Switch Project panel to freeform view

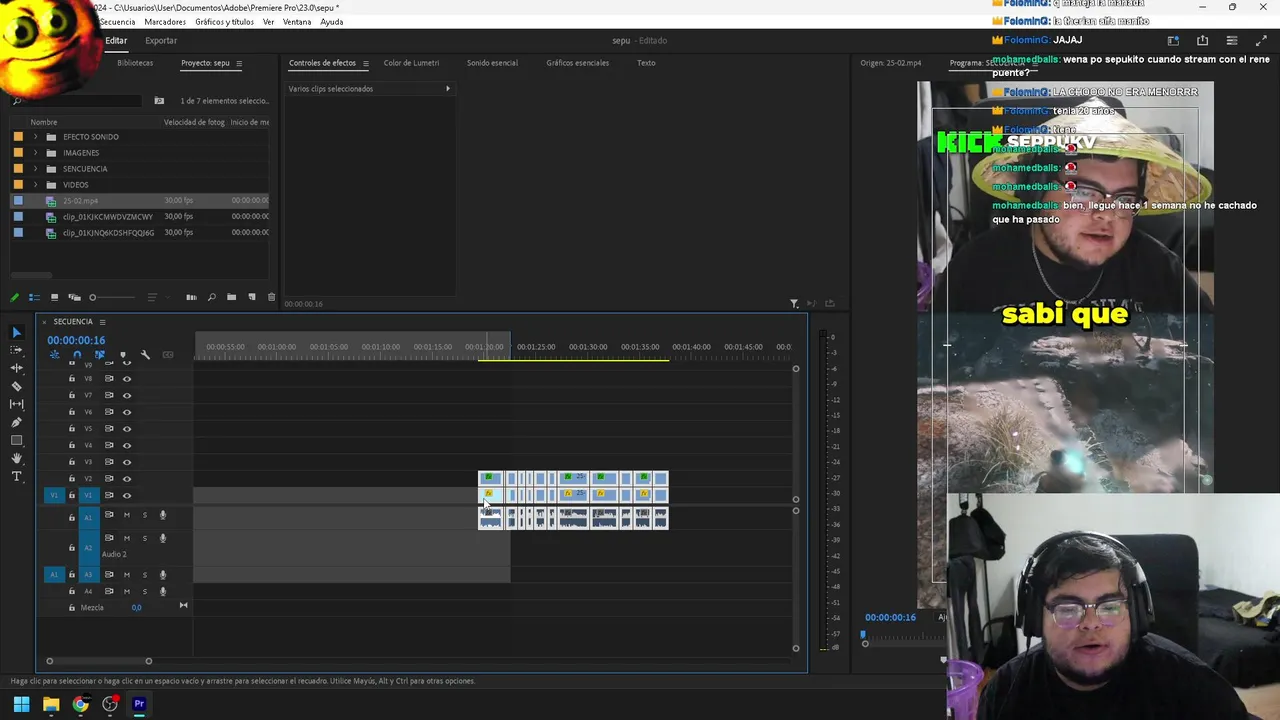coord(74,297)
